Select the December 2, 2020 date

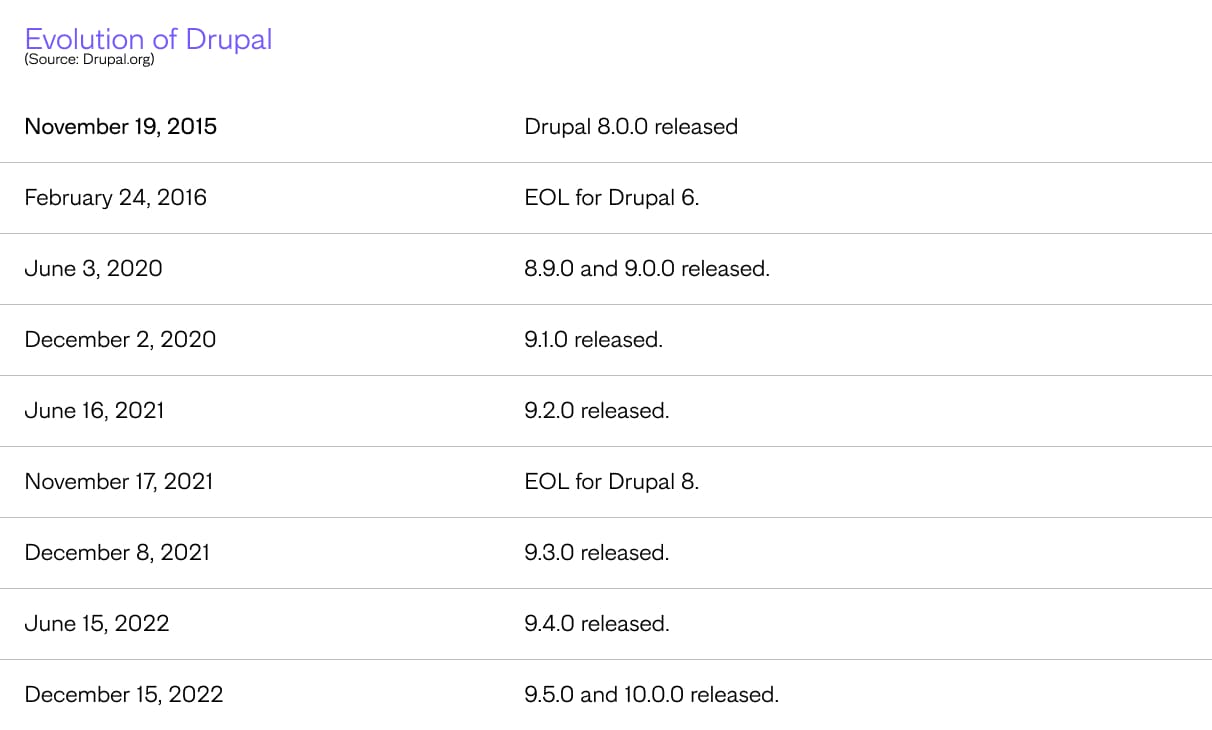pyautogui.click(x=120, y=340)
